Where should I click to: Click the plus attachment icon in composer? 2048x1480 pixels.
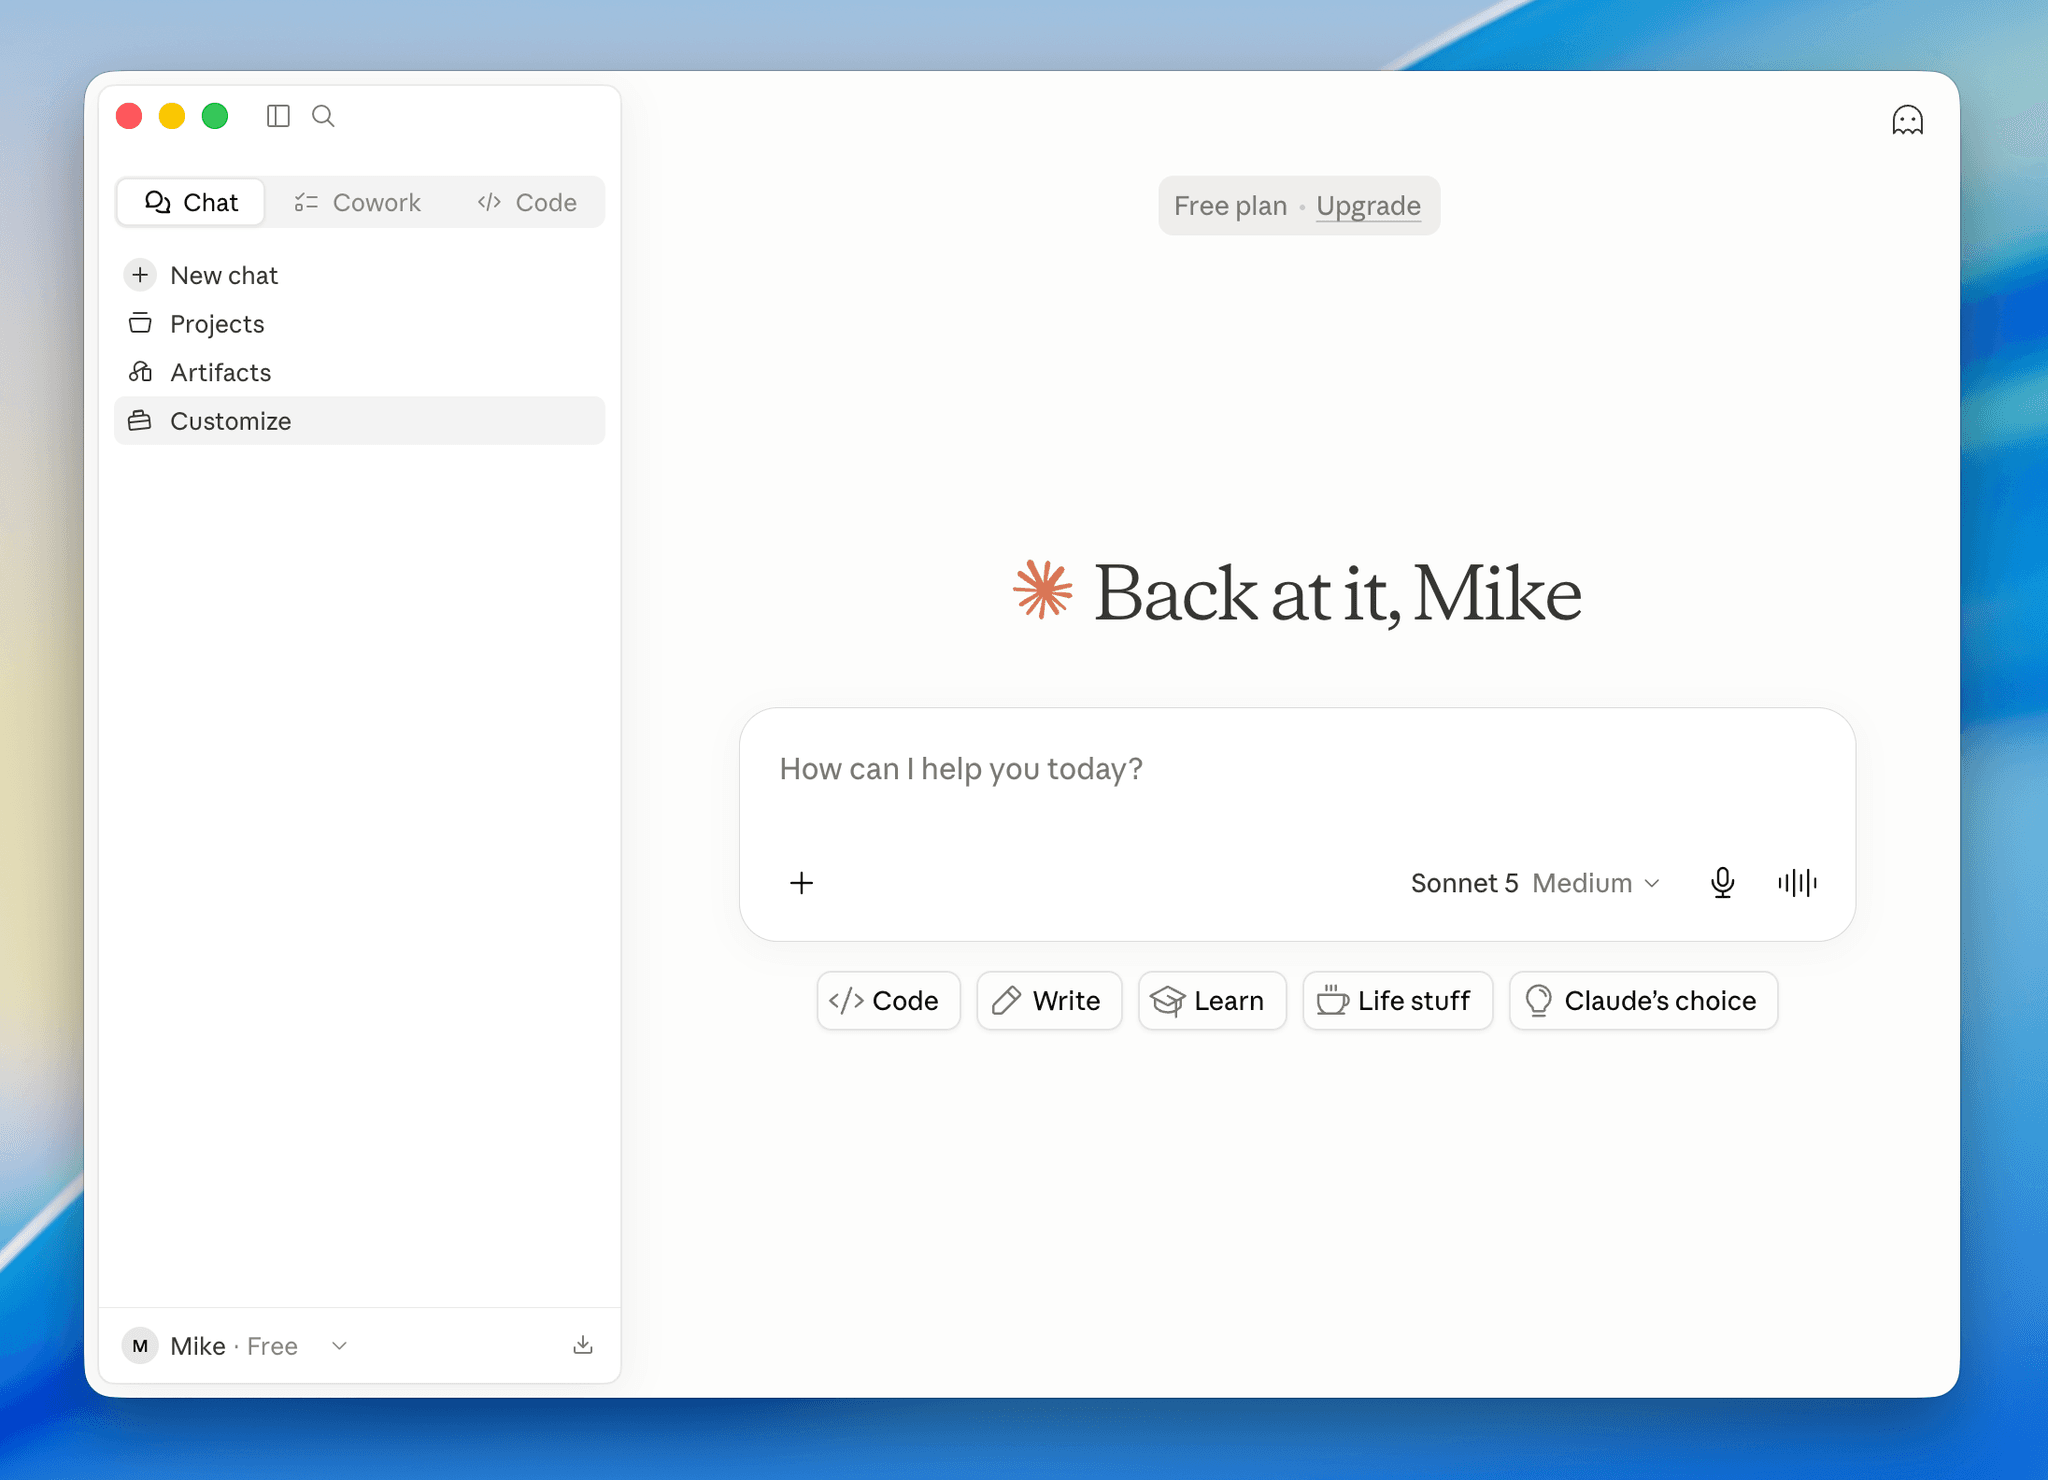point(801,883)
